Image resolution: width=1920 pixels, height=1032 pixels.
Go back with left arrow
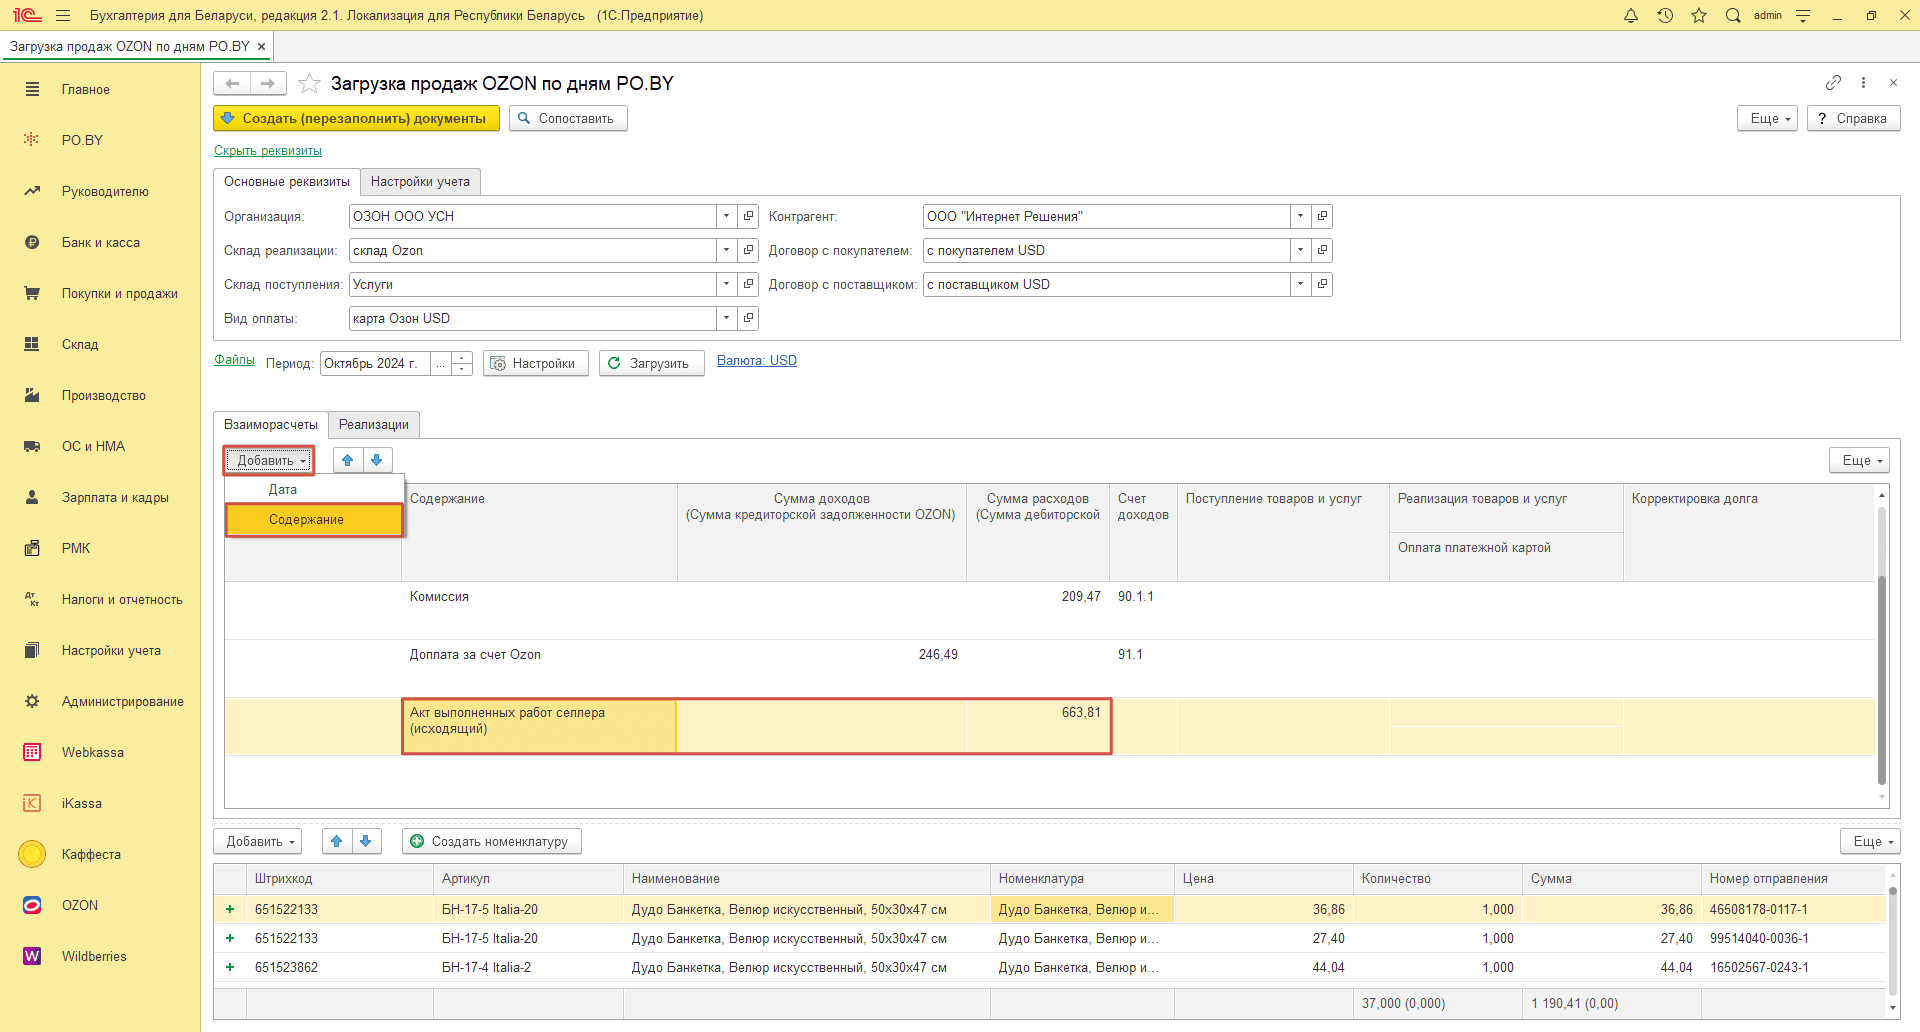click(232, 83)
